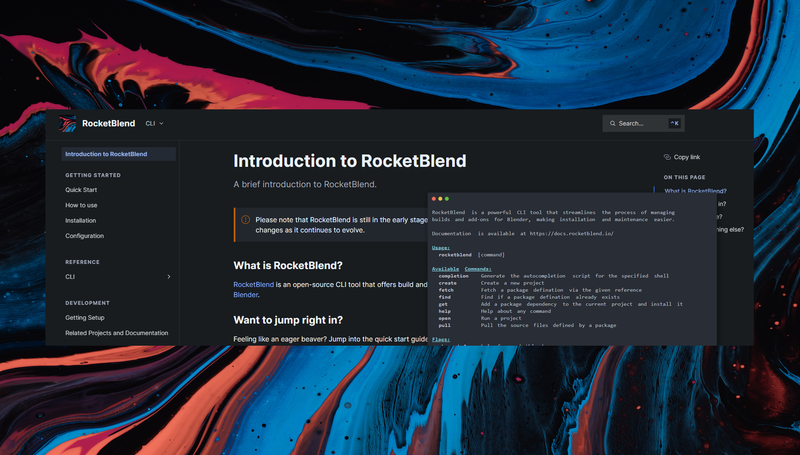
Task: Follow the RocketBlend hyperlink in paragraph
Action: (x=254, y=285)
